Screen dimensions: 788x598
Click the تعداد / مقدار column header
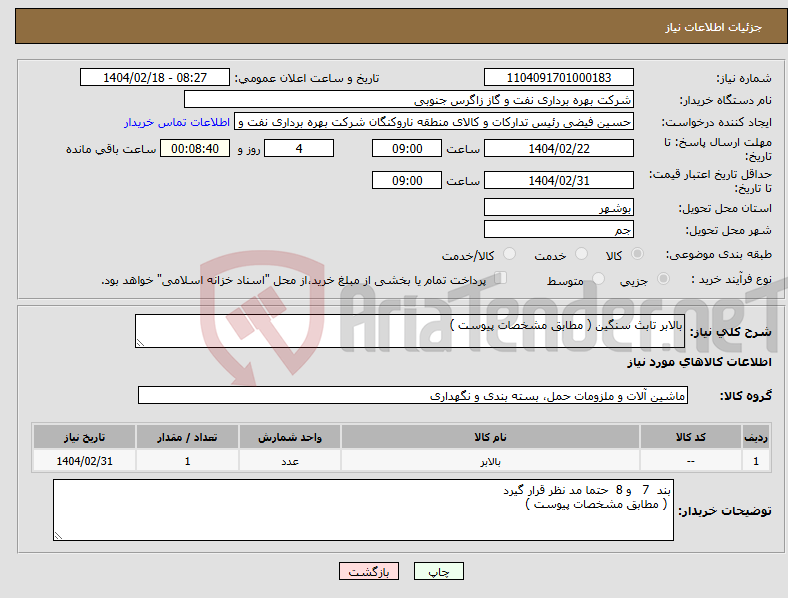[x=187, y=437]
